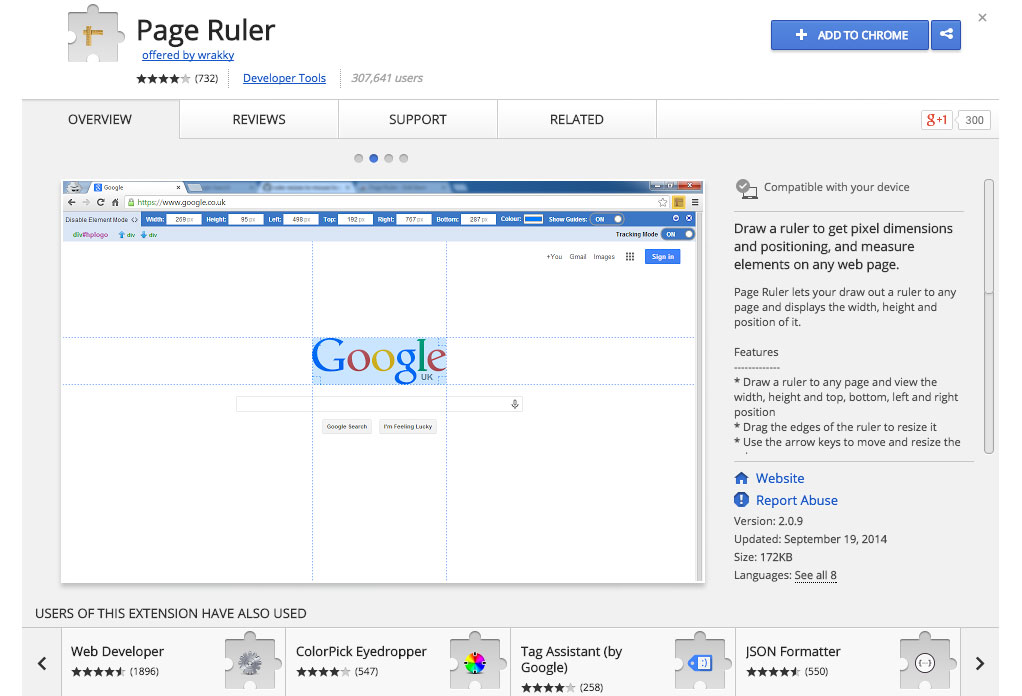Click the ColorPick Eyedropper star rating (547)
Image resolution: width=1022 pixels, height=696 pixels.
(336, 672)
